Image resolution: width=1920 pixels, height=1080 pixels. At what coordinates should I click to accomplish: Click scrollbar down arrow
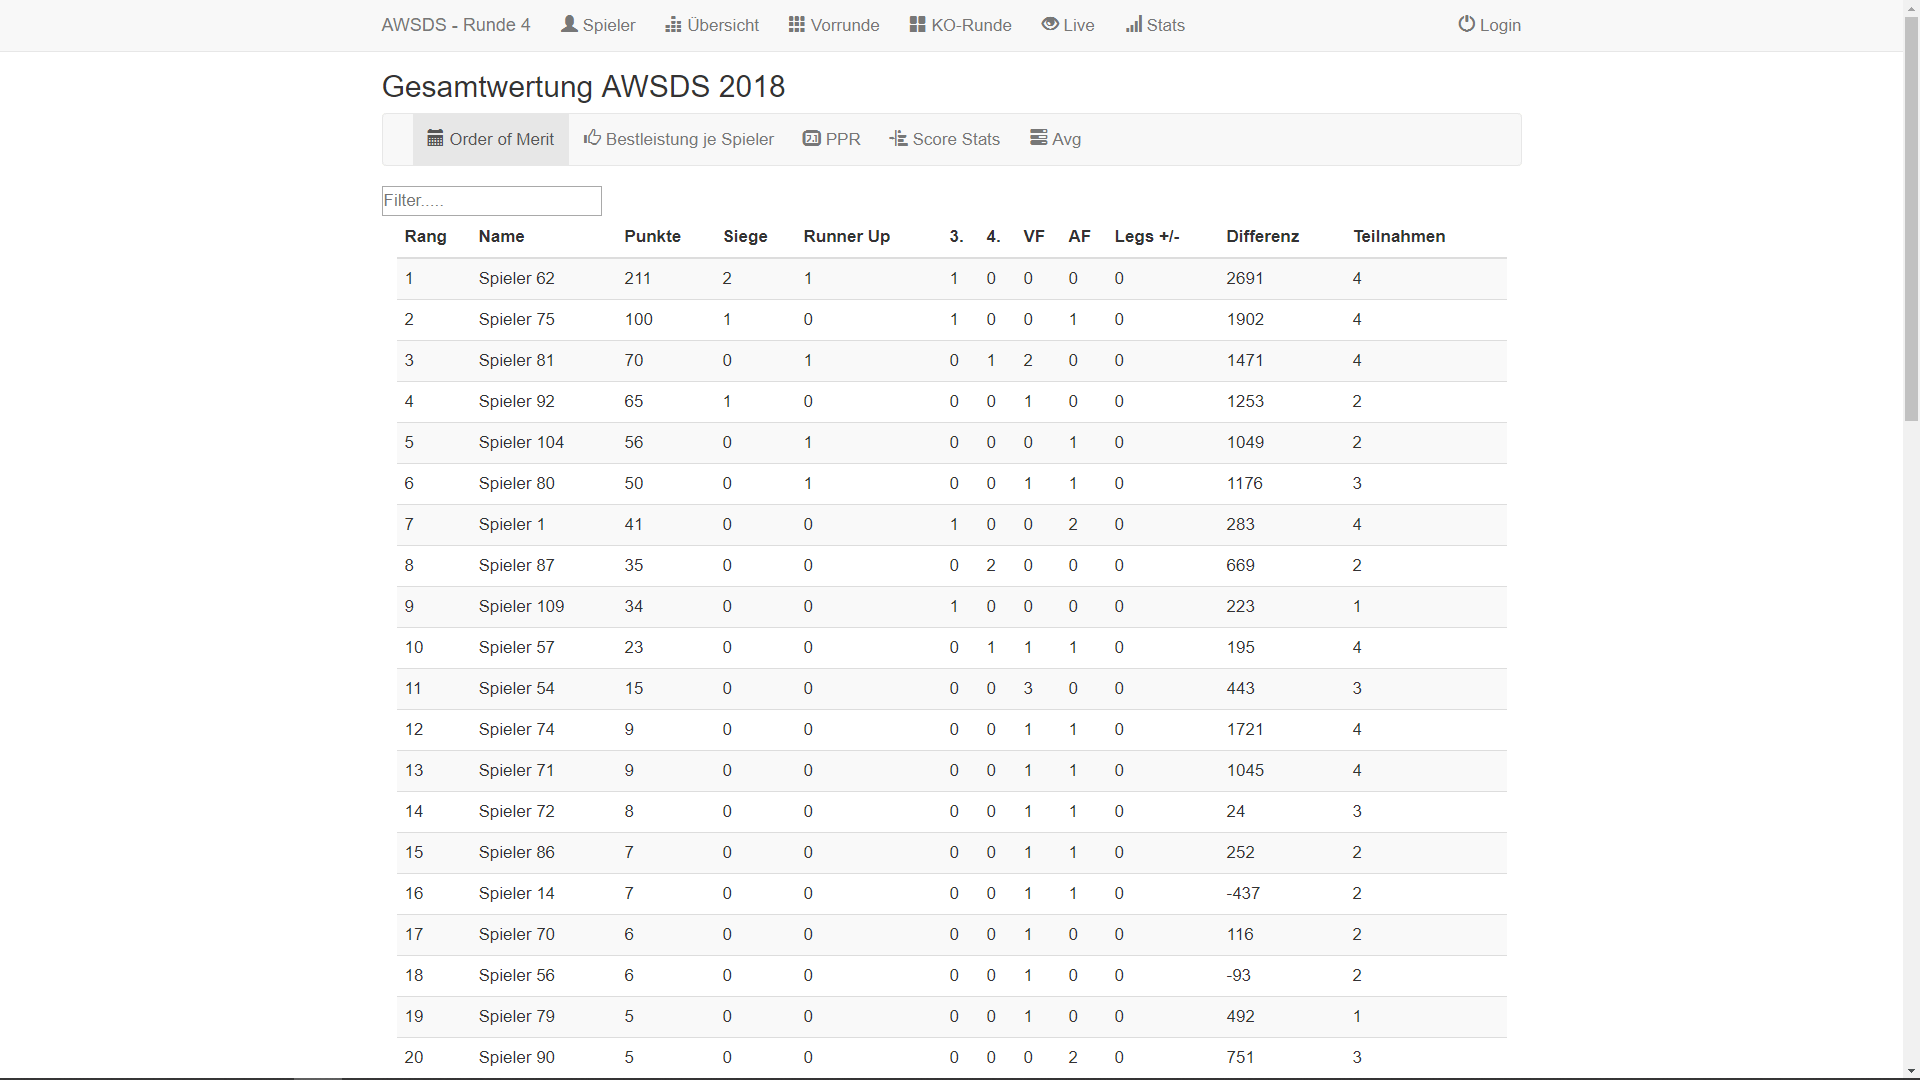(1911, 1070)
